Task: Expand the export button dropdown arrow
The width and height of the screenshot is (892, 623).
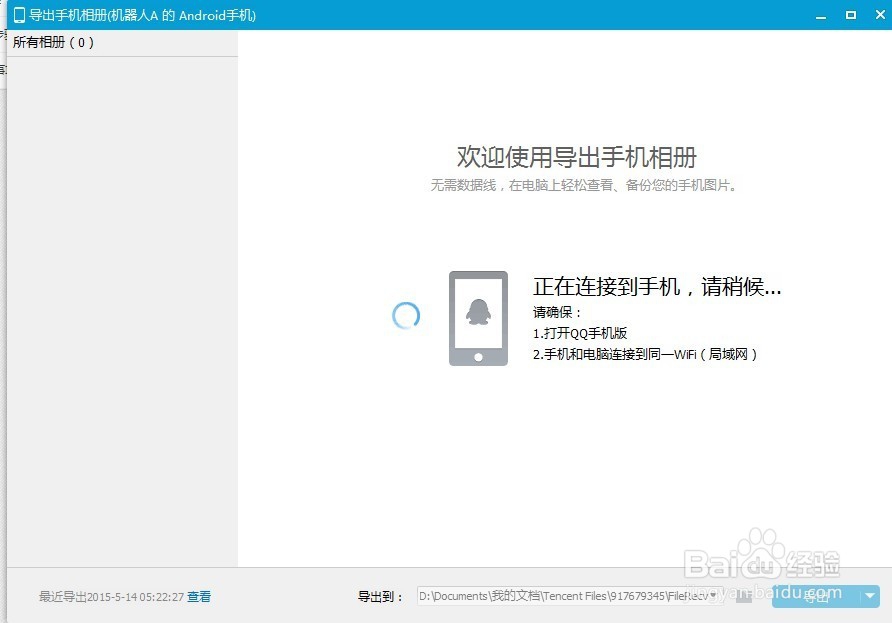Action: (870, 596)
